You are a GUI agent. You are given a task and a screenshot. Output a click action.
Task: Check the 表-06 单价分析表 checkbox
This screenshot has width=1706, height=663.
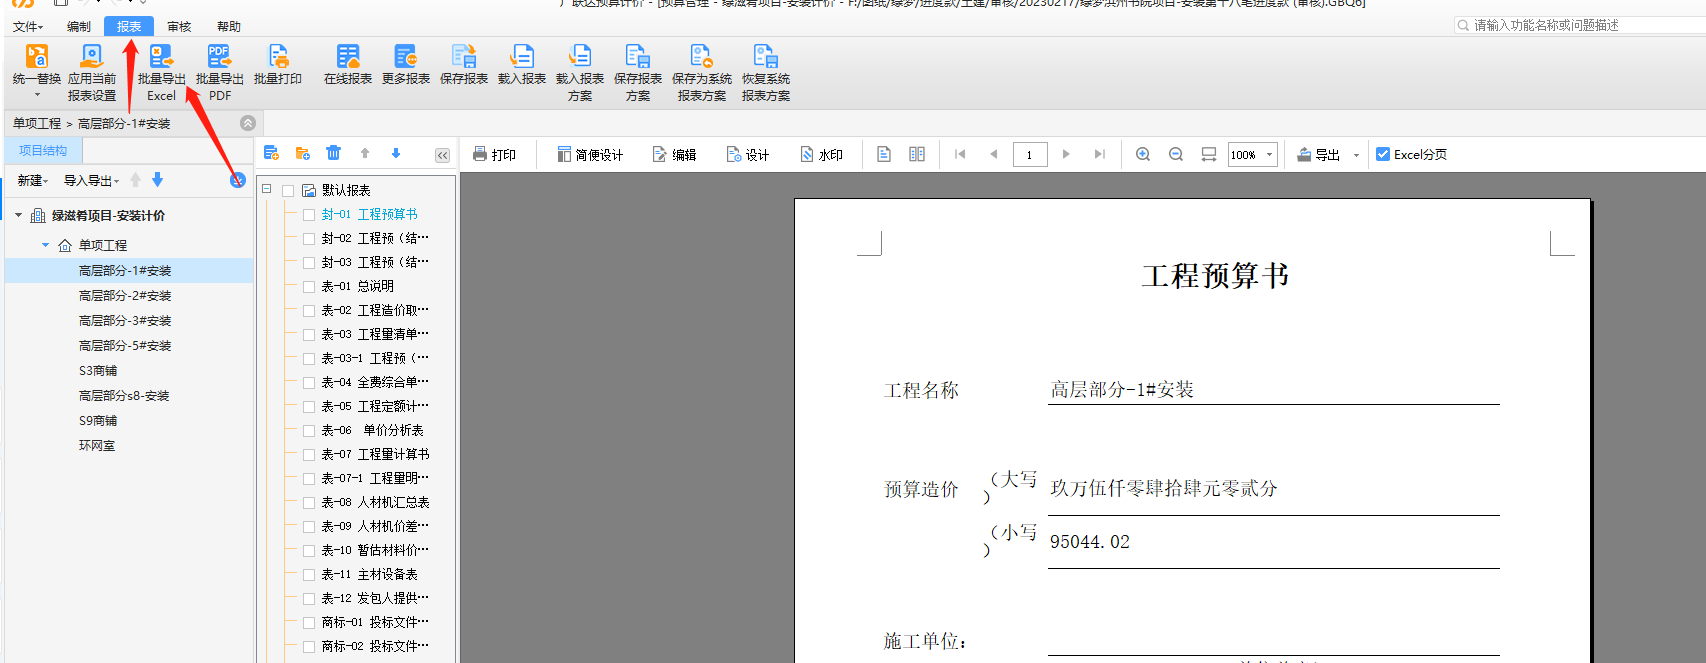pos(309,430)
